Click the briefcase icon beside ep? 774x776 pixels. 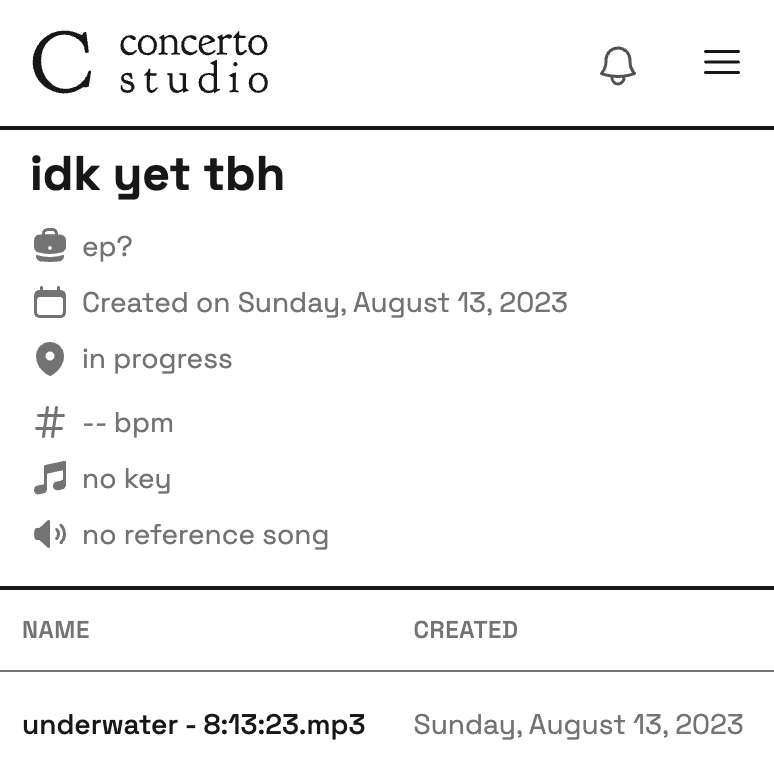(x=49, y=245)
